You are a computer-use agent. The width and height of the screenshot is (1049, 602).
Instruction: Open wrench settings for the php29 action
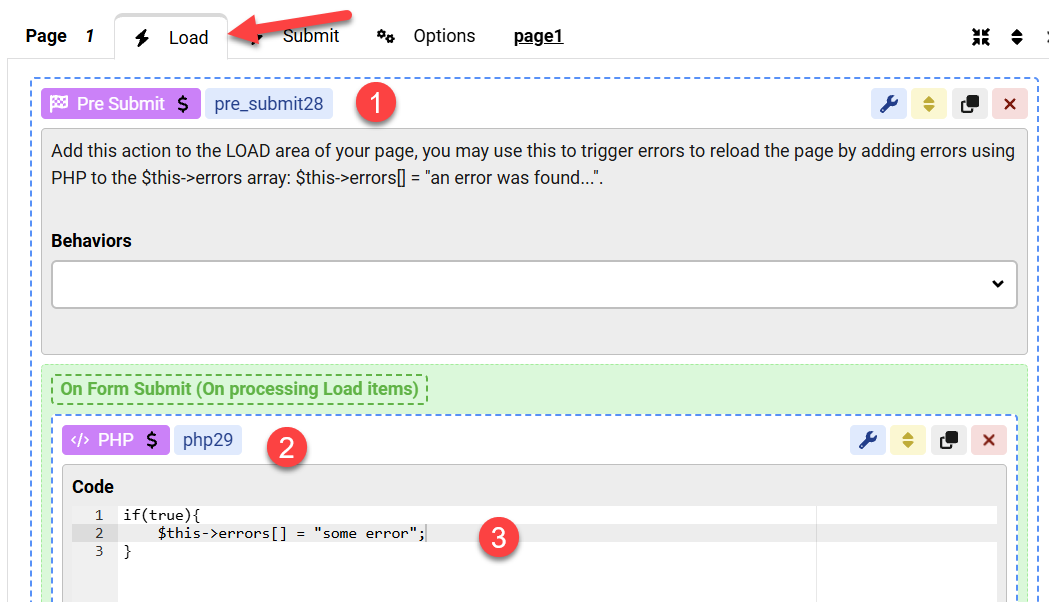click(x=868, y=439)
